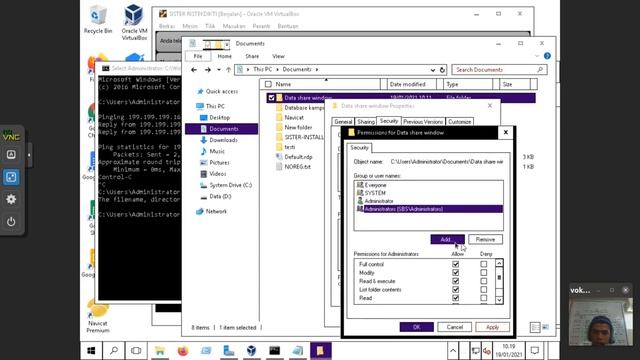Uncheck Data share window folder checkbox
Viewport: 640px width, 360px height.
coord(271,98)
